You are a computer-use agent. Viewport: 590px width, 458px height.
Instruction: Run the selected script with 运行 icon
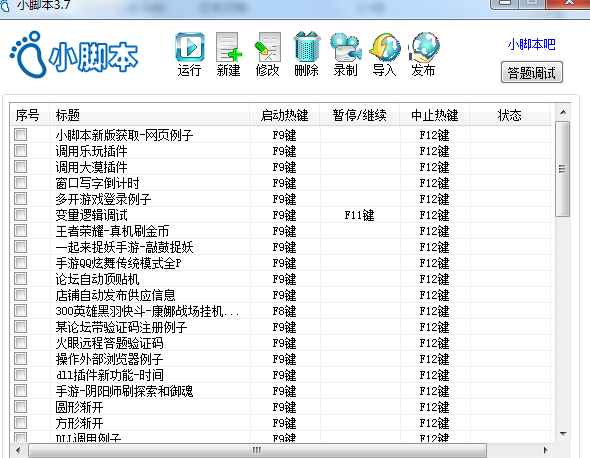(190, 54)
